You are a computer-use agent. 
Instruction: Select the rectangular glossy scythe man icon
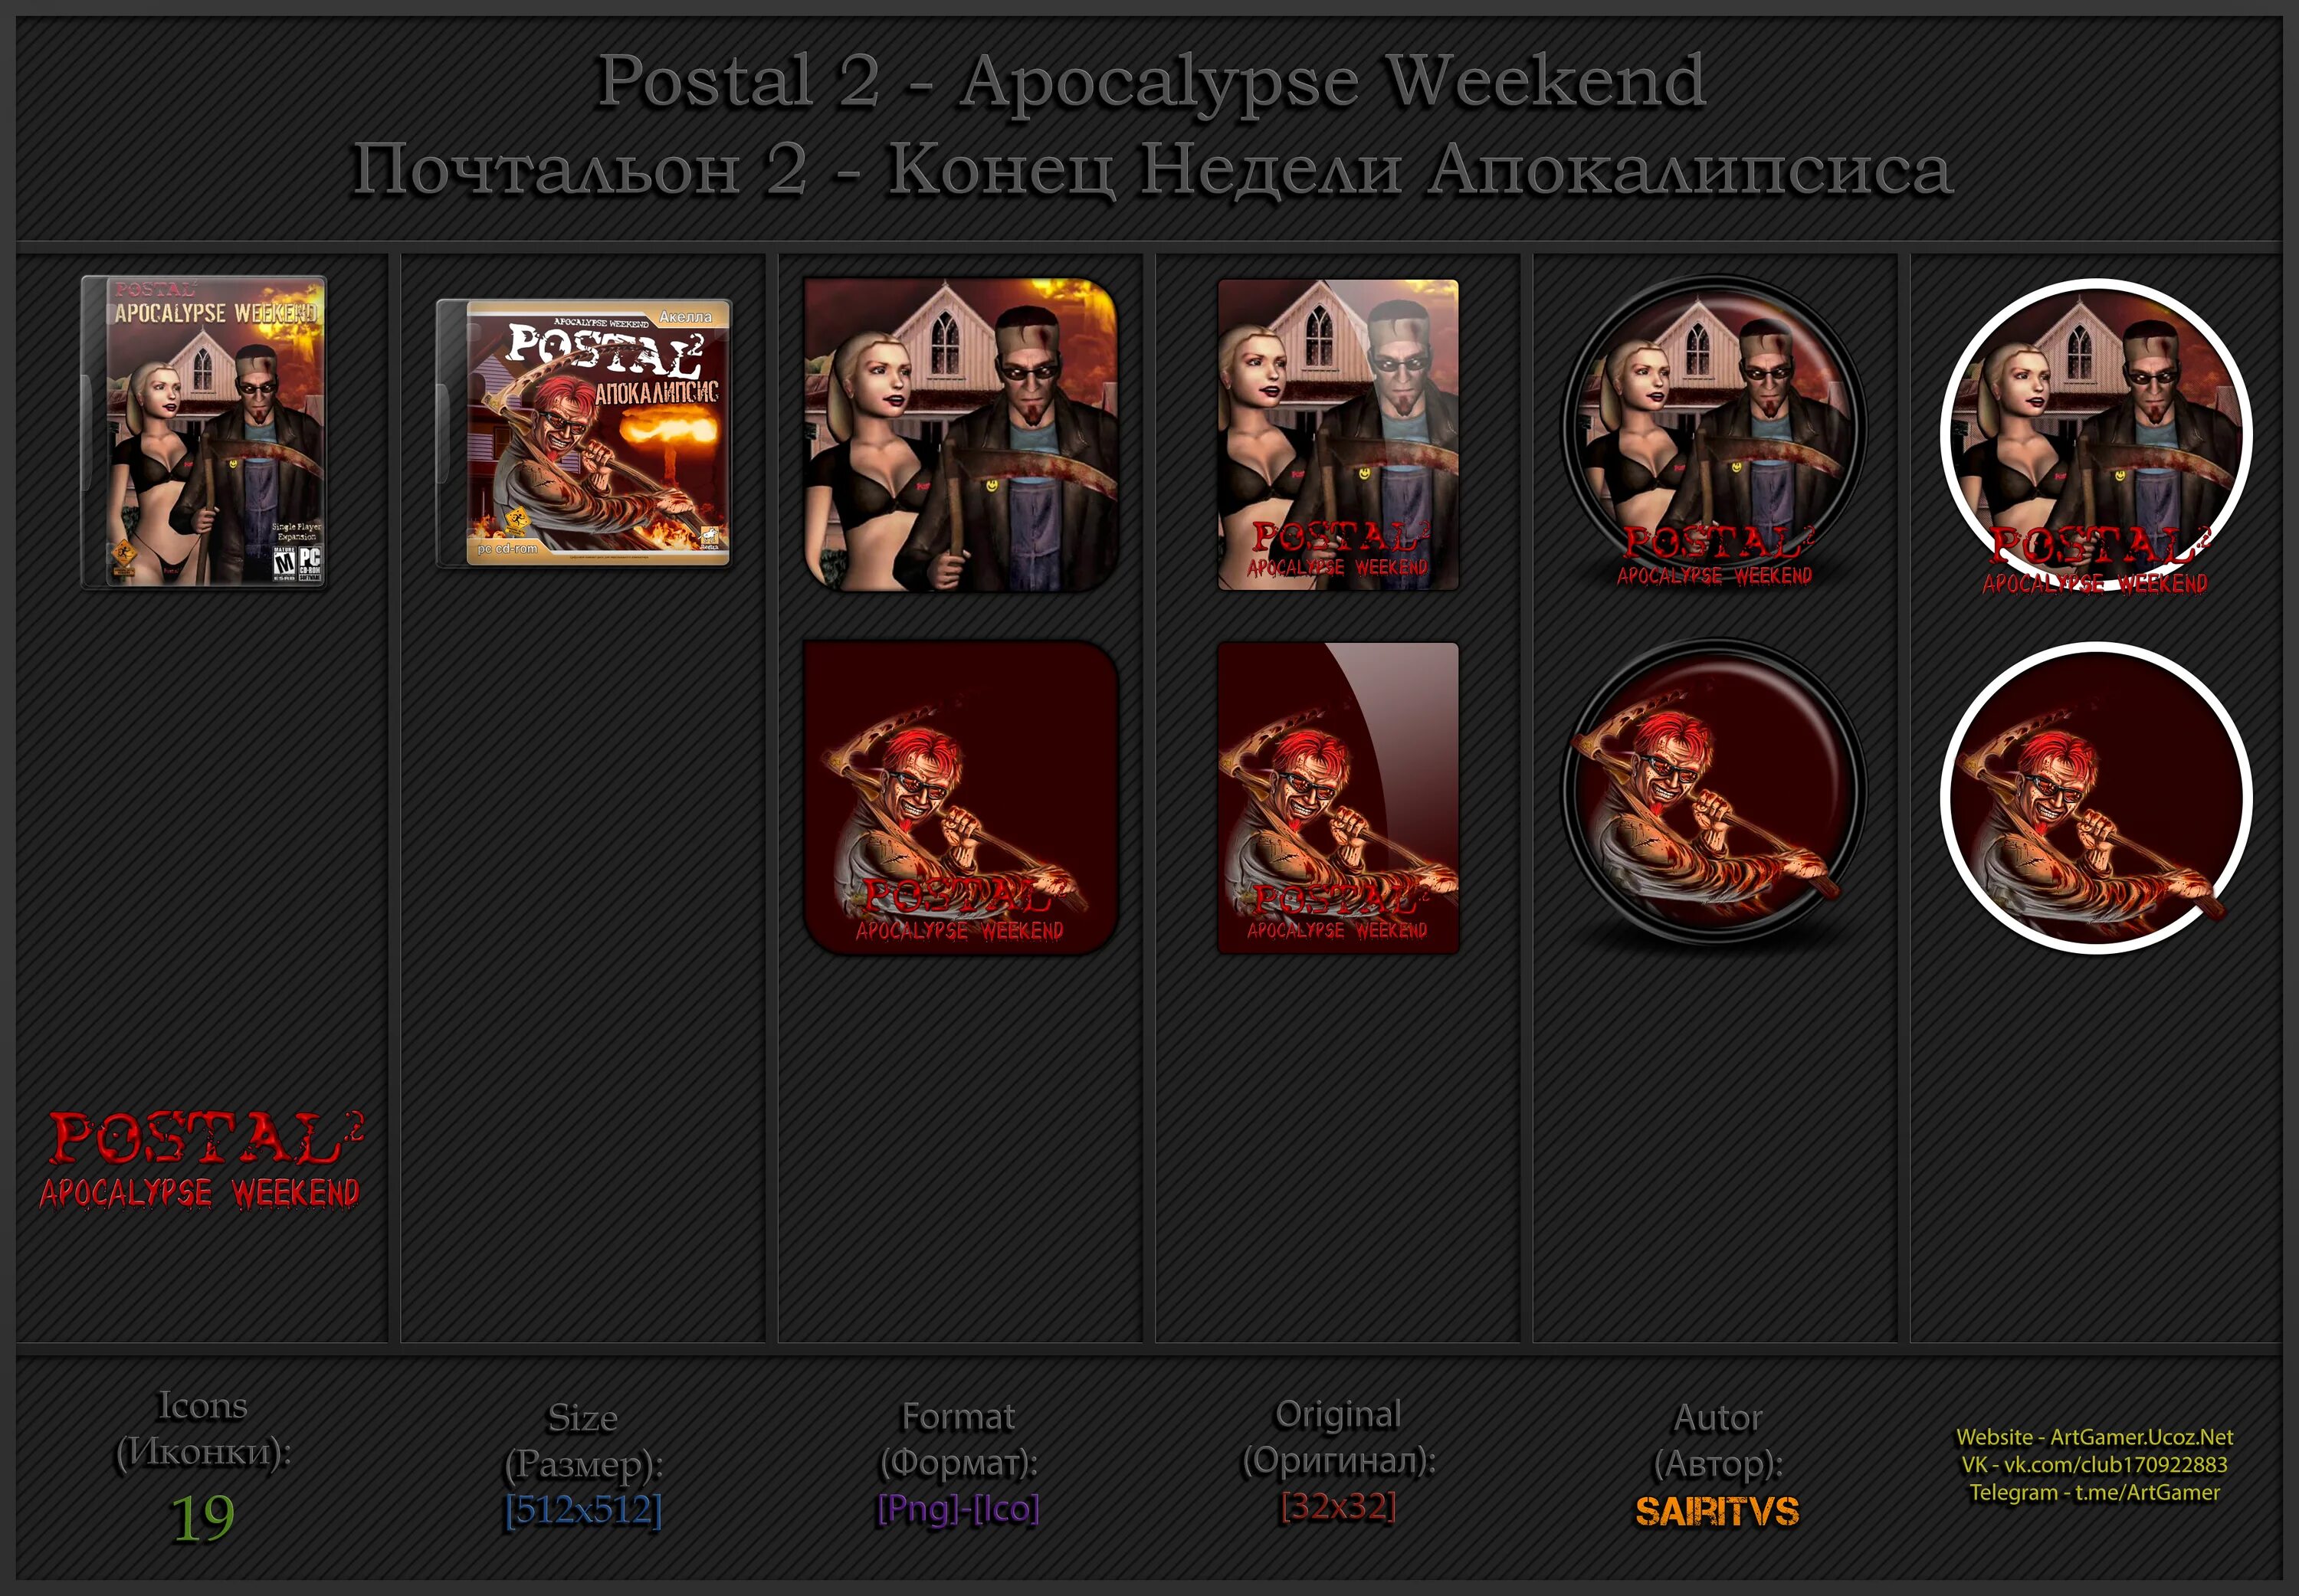[1338, 797]
